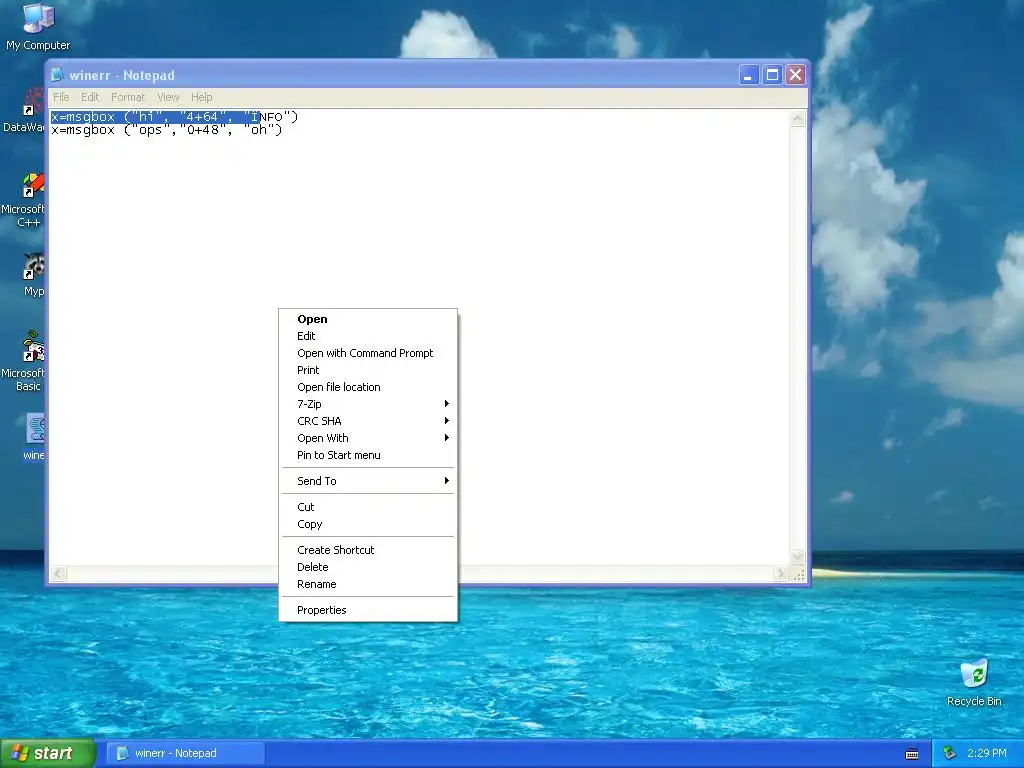
Task: Click the horizontal scrollbar right arrow in Notepad
Action: pyautogui.click(x=780, y=573)
